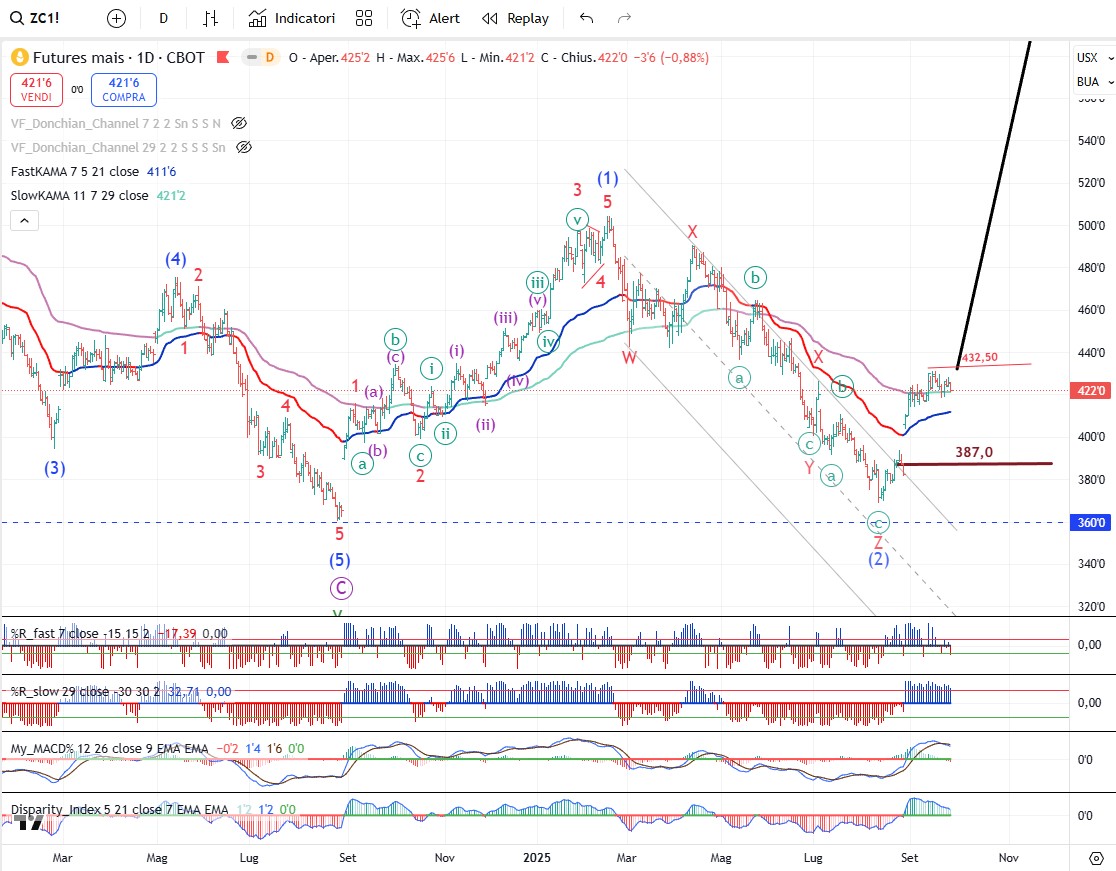Show the VF_Donchian_Channel 29 indicator
Image resolution: width=1116 pixels, height=871 pixels.
click(243, 147)
